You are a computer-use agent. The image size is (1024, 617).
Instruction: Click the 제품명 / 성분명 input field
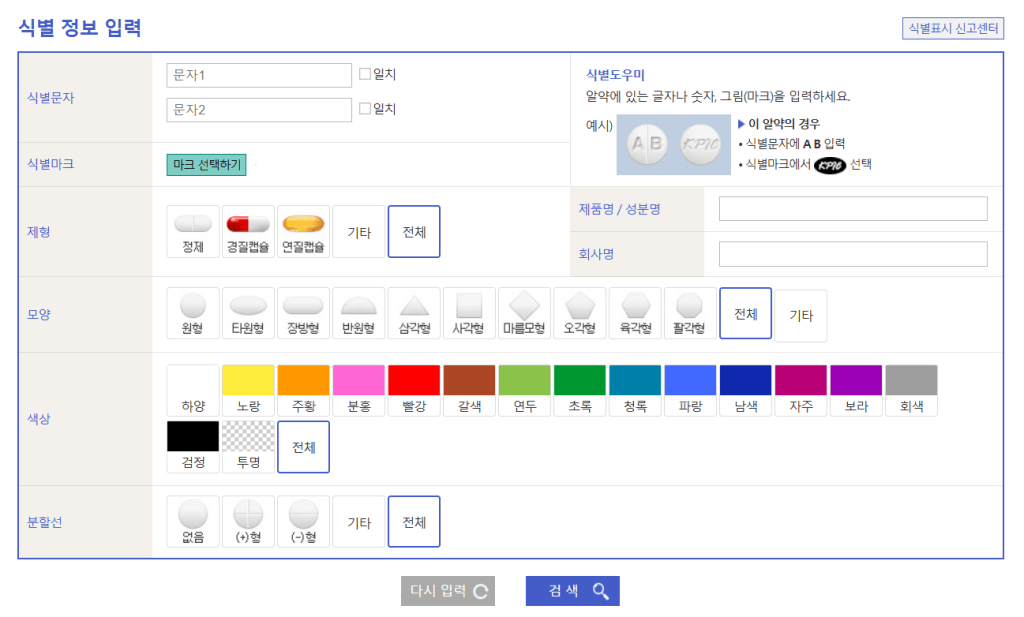click(x=853, y=209)
